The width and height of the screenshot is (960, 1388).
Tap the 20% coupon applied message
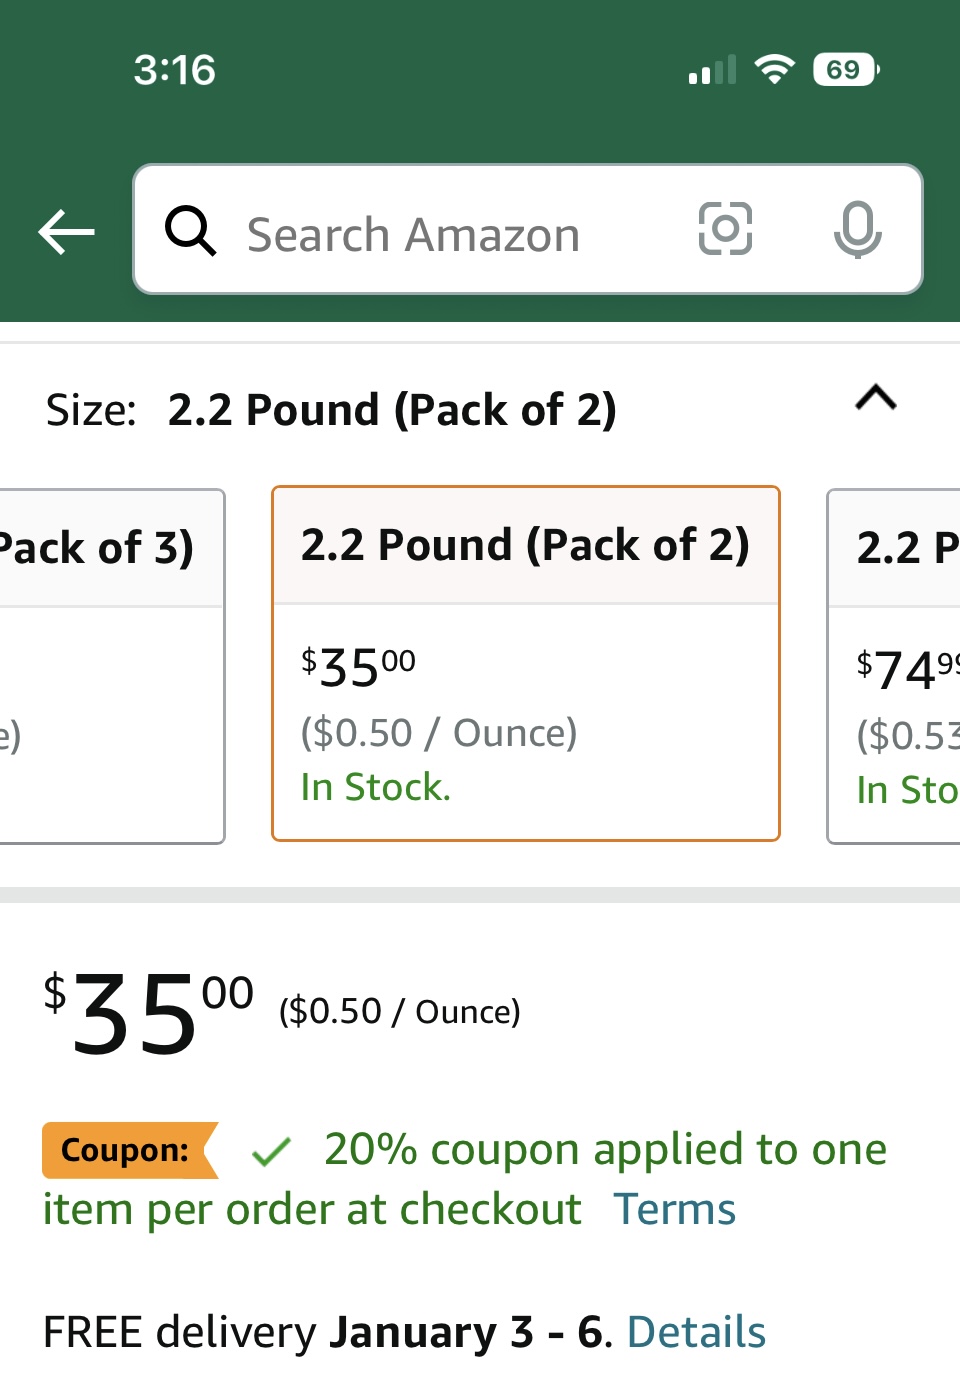coord(604,1150)
